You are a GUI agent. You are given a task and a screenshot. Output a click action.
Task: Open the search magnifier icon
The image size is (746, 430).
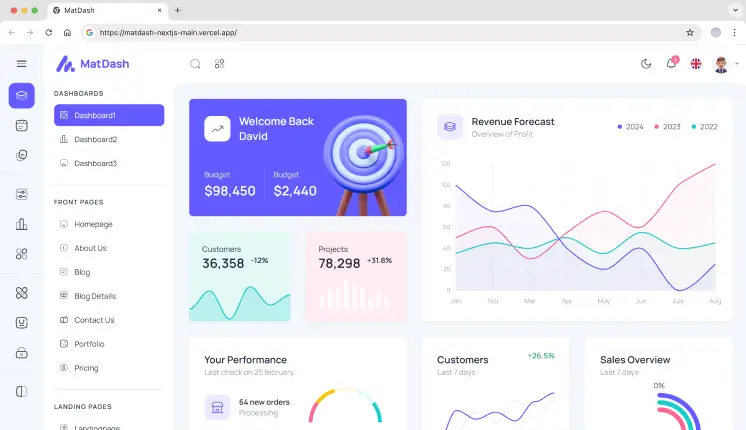[x=195, y=64]
